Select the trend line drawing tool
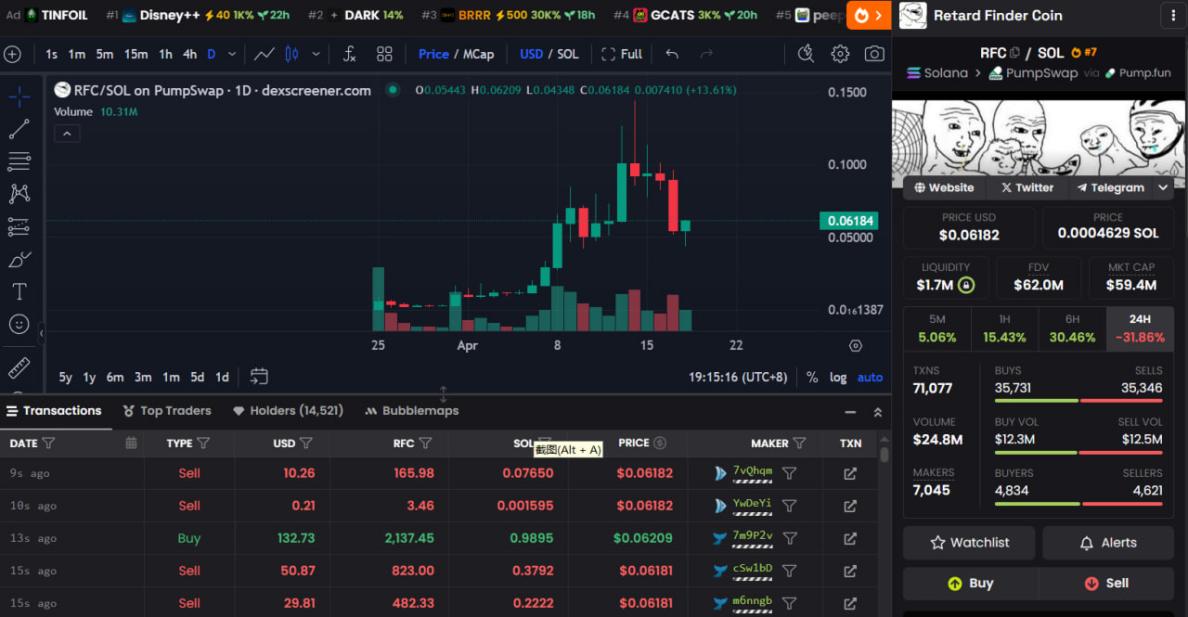This screenshot has width=1188, height=617. (x=21, y=128)
